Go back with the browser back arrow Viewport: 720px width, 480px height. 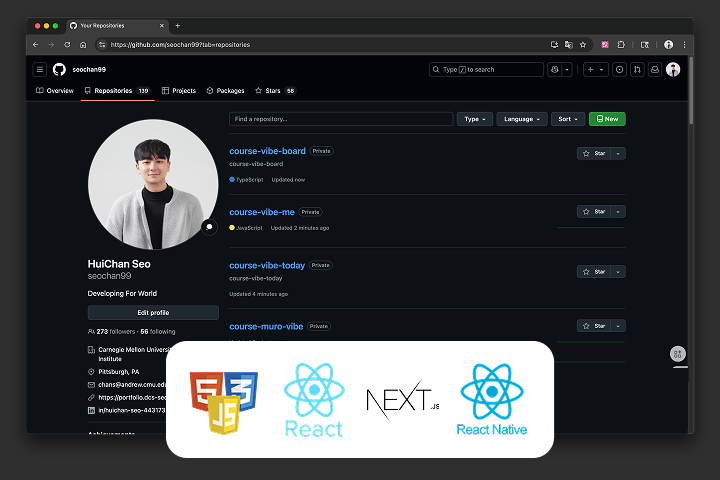coord(35,45)
